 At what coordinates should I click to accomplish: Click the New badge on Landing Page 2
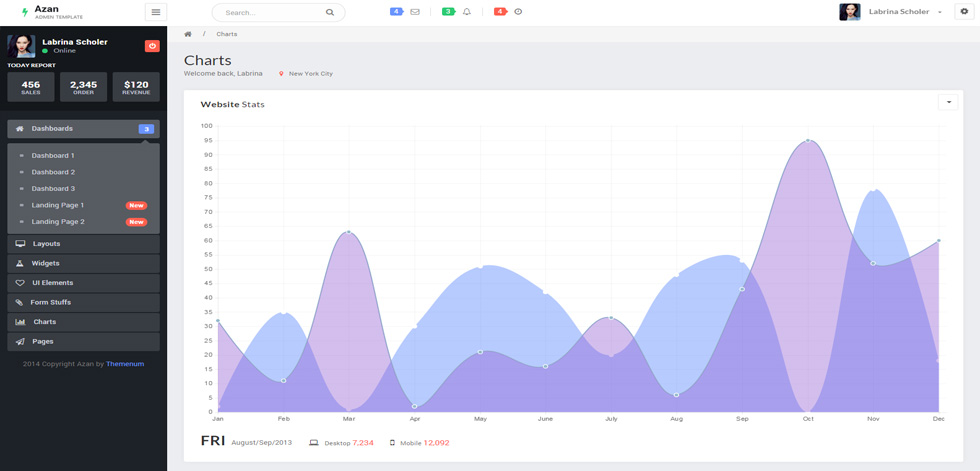136,222
